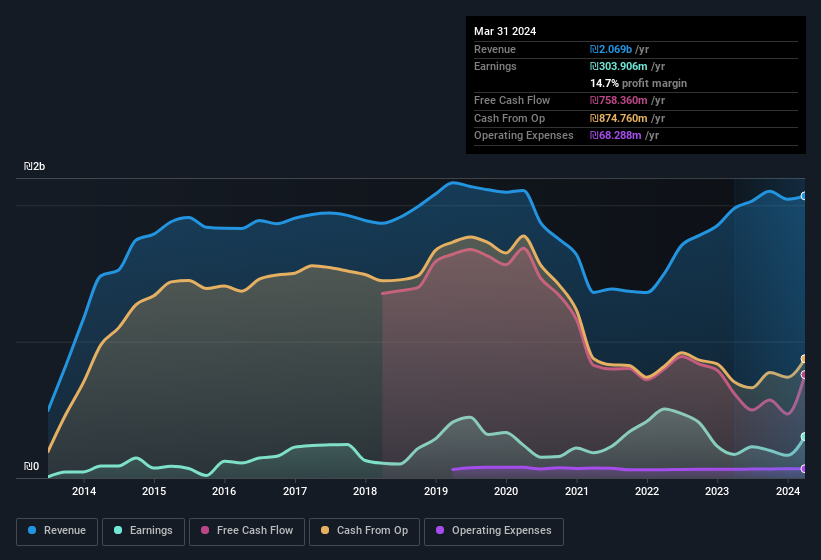This screenshot has width=821, height=560.
Task: Click the 2016 x-axis label
Action: click(224, 491)
